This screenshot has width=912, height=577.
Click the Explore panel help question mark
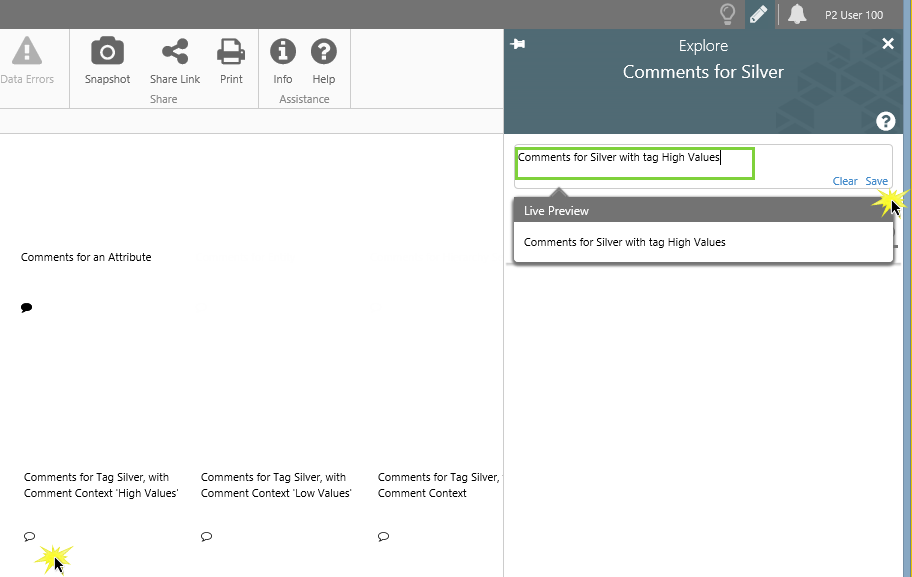[x=885, y=121]
